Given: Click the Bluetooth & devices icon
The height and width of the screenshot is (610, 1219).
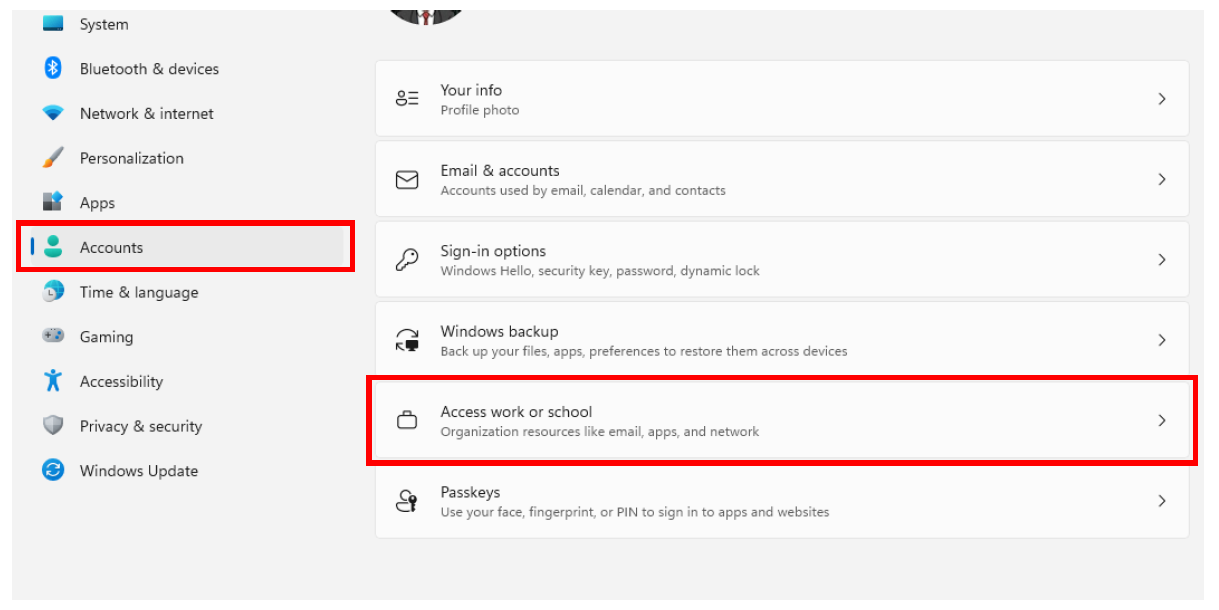Looking at the screenshot, I should (53, 69).
